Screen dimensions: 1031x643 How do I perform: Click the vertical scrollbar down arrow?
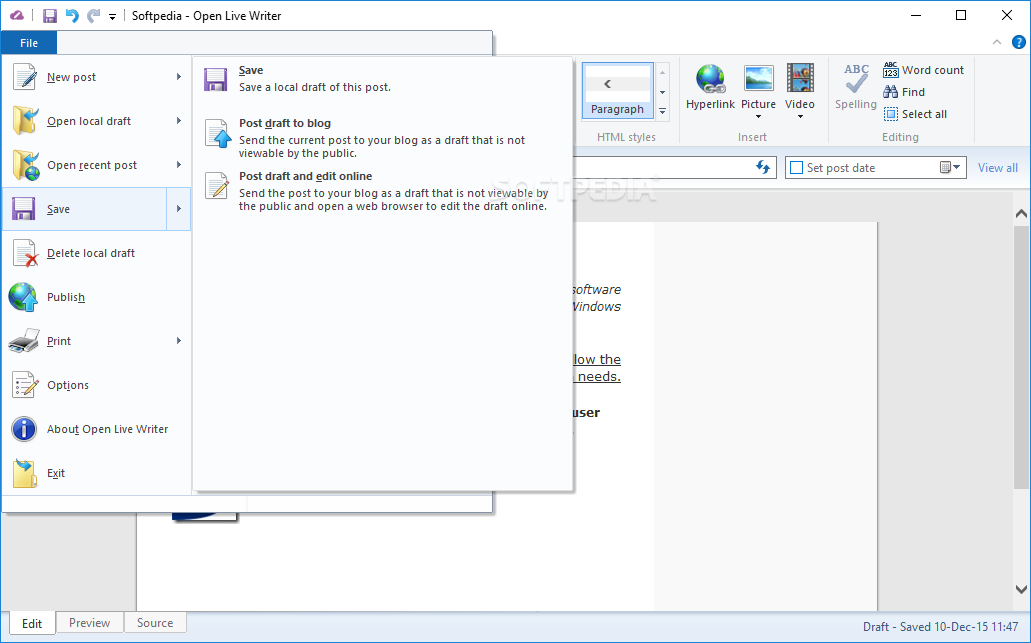pos(1020,589)
